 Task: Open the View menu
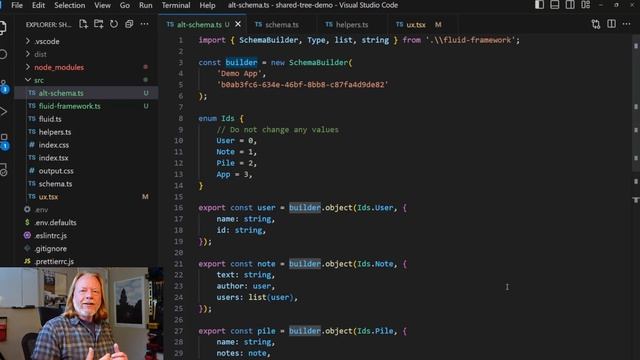click(x=102, y=5)
